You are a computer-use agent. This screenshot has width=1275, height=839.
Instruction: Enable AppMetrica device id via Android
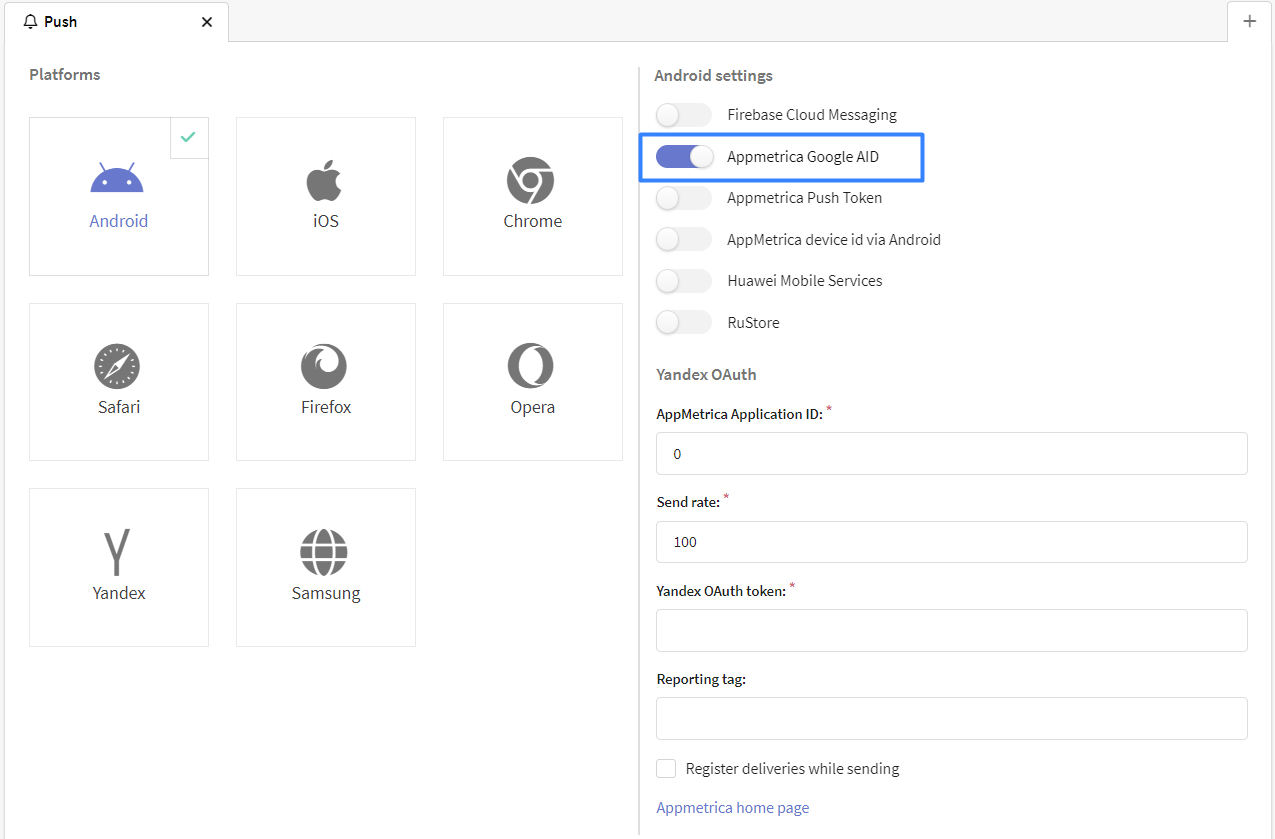pyautogui.click(x=684, y=240)
